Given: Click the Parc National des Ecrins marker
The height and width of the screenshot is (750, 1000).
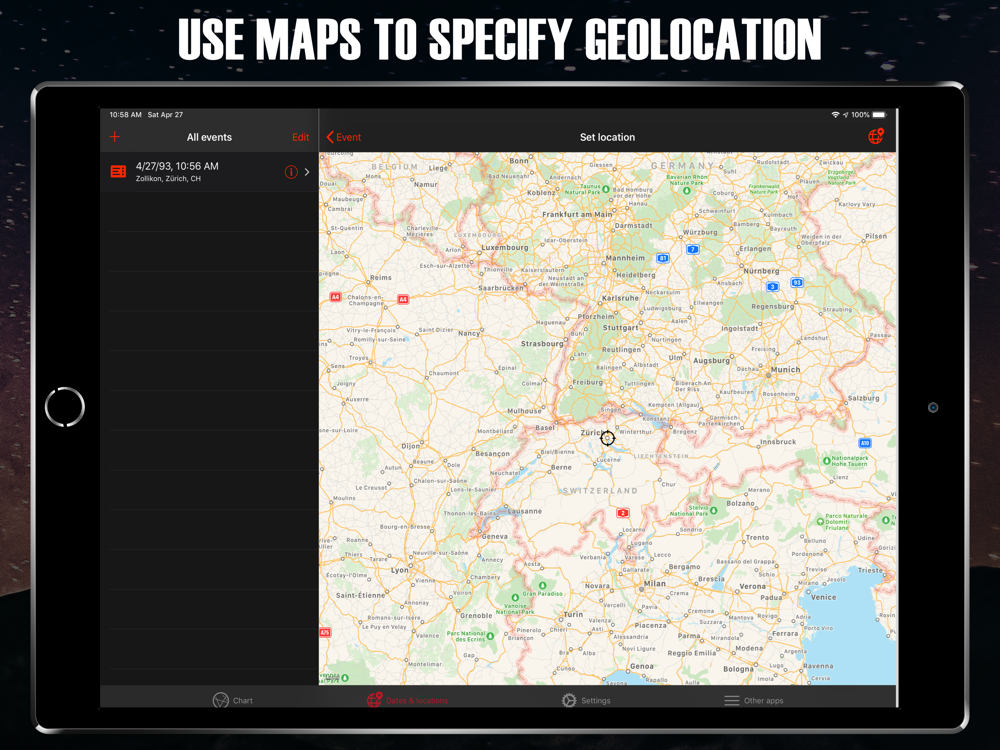Looking at the screenshot, I should tap(490, 636).
